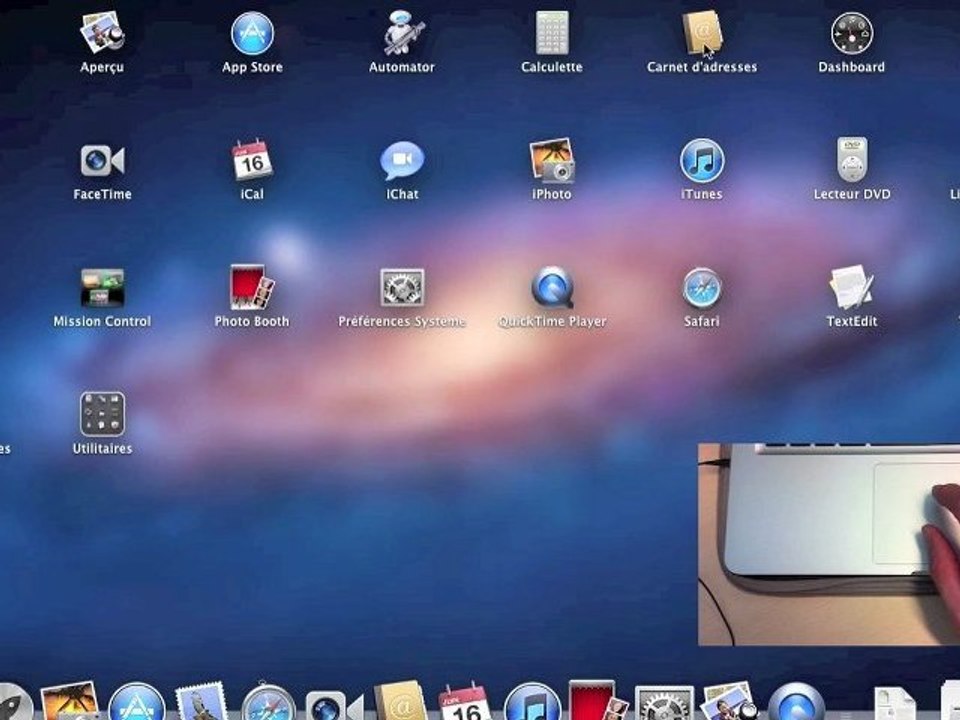960x720 pixels.
Task: Click iTunes icon in the Dock
Action: point(532,702)
